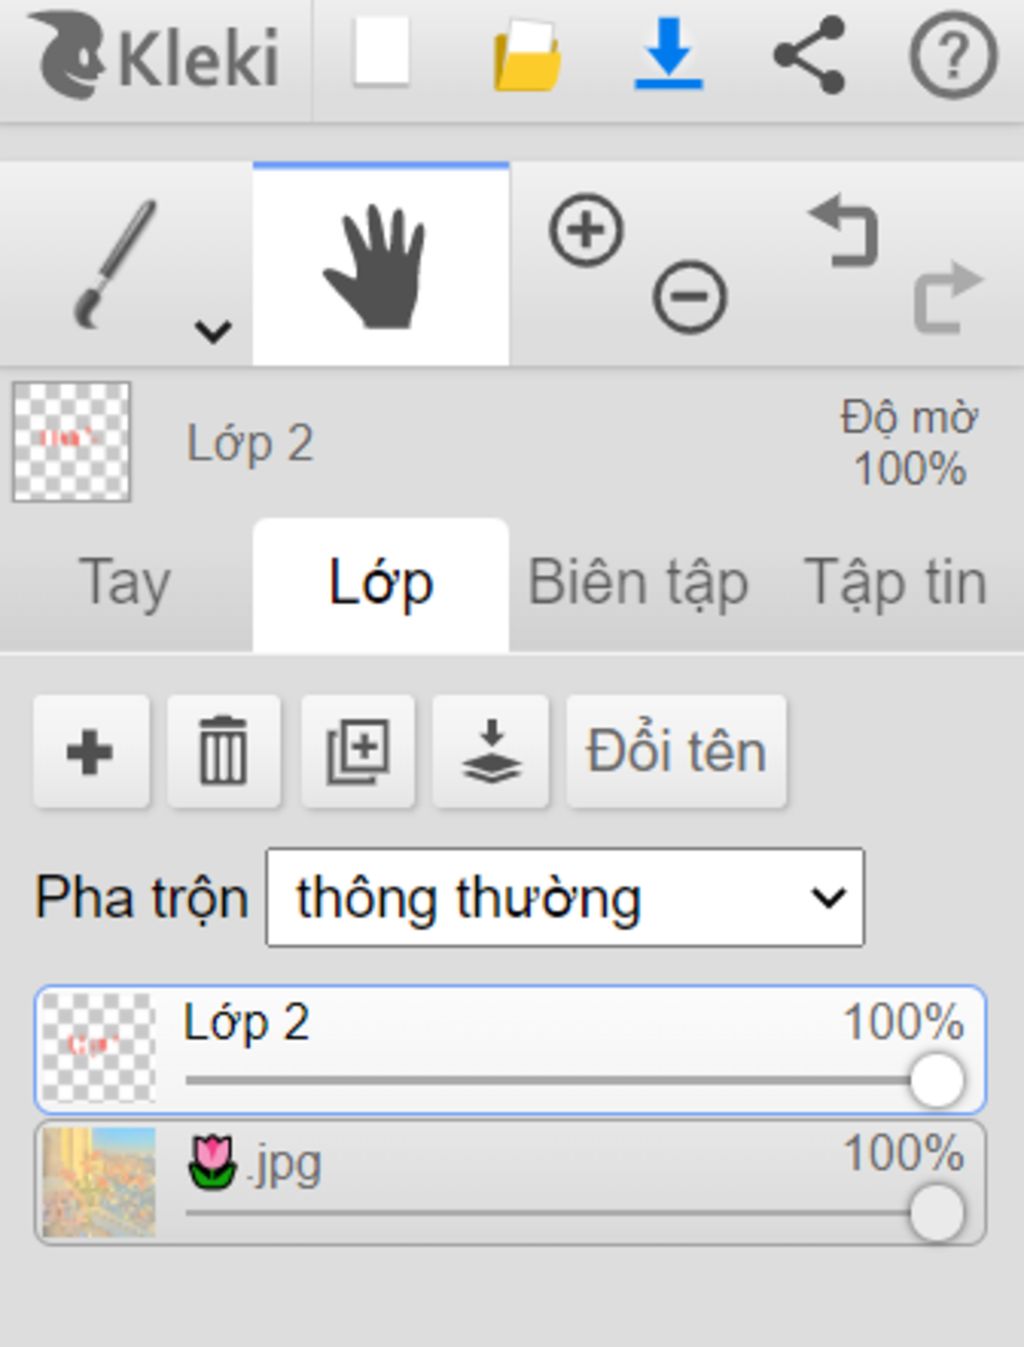
Task: Merge the layer down
Action: point(491,751)
